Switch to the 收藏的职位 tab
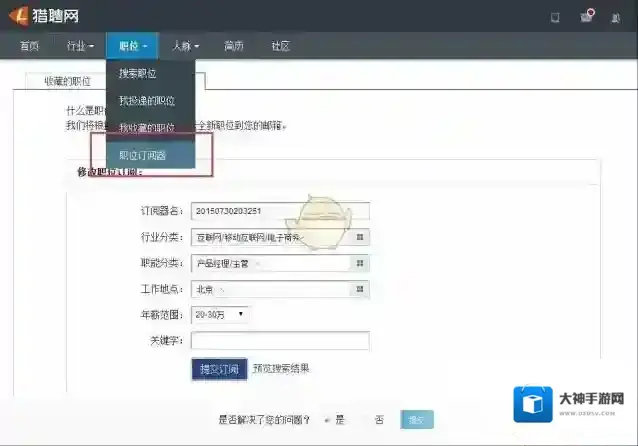Viewport: 638px width, 446px height. point(67,81)
